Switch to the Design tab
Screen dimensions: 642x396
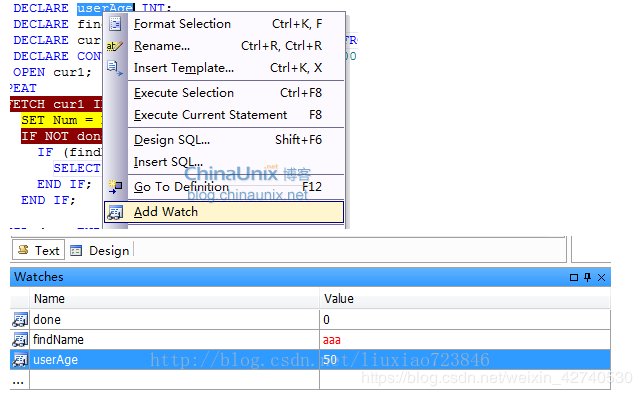click(x=99, y=251)
